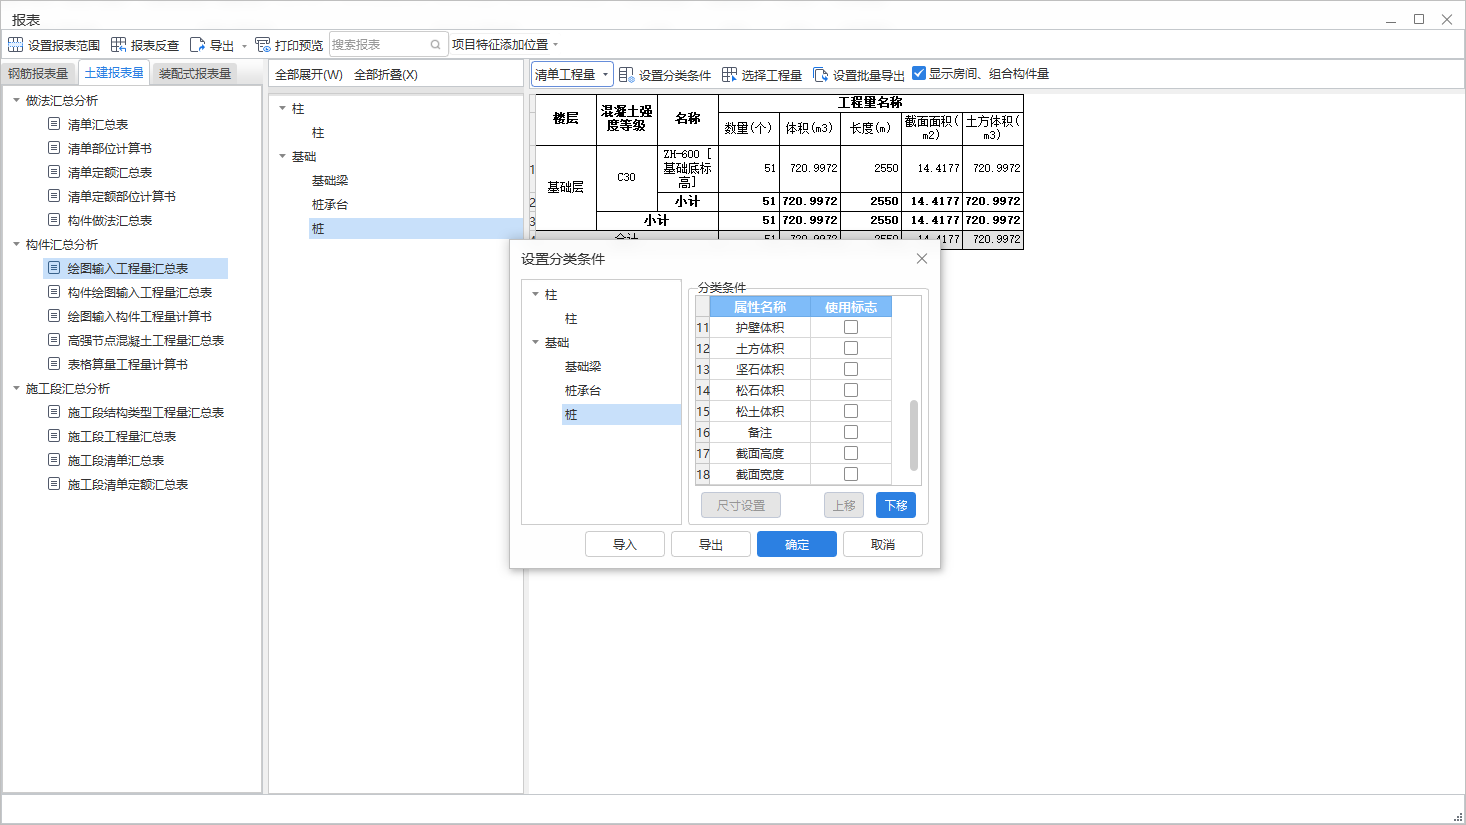Select report icon of 构件绘图输入工程量汇总表
1466x825 pixels.
click(54, 292)
